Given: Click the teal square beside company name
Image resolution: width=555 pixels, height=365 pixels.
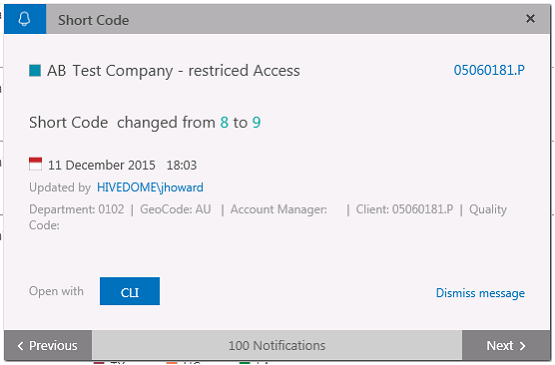Looking at the screenshot, I should pyautogui.click(x=35, y=70).
